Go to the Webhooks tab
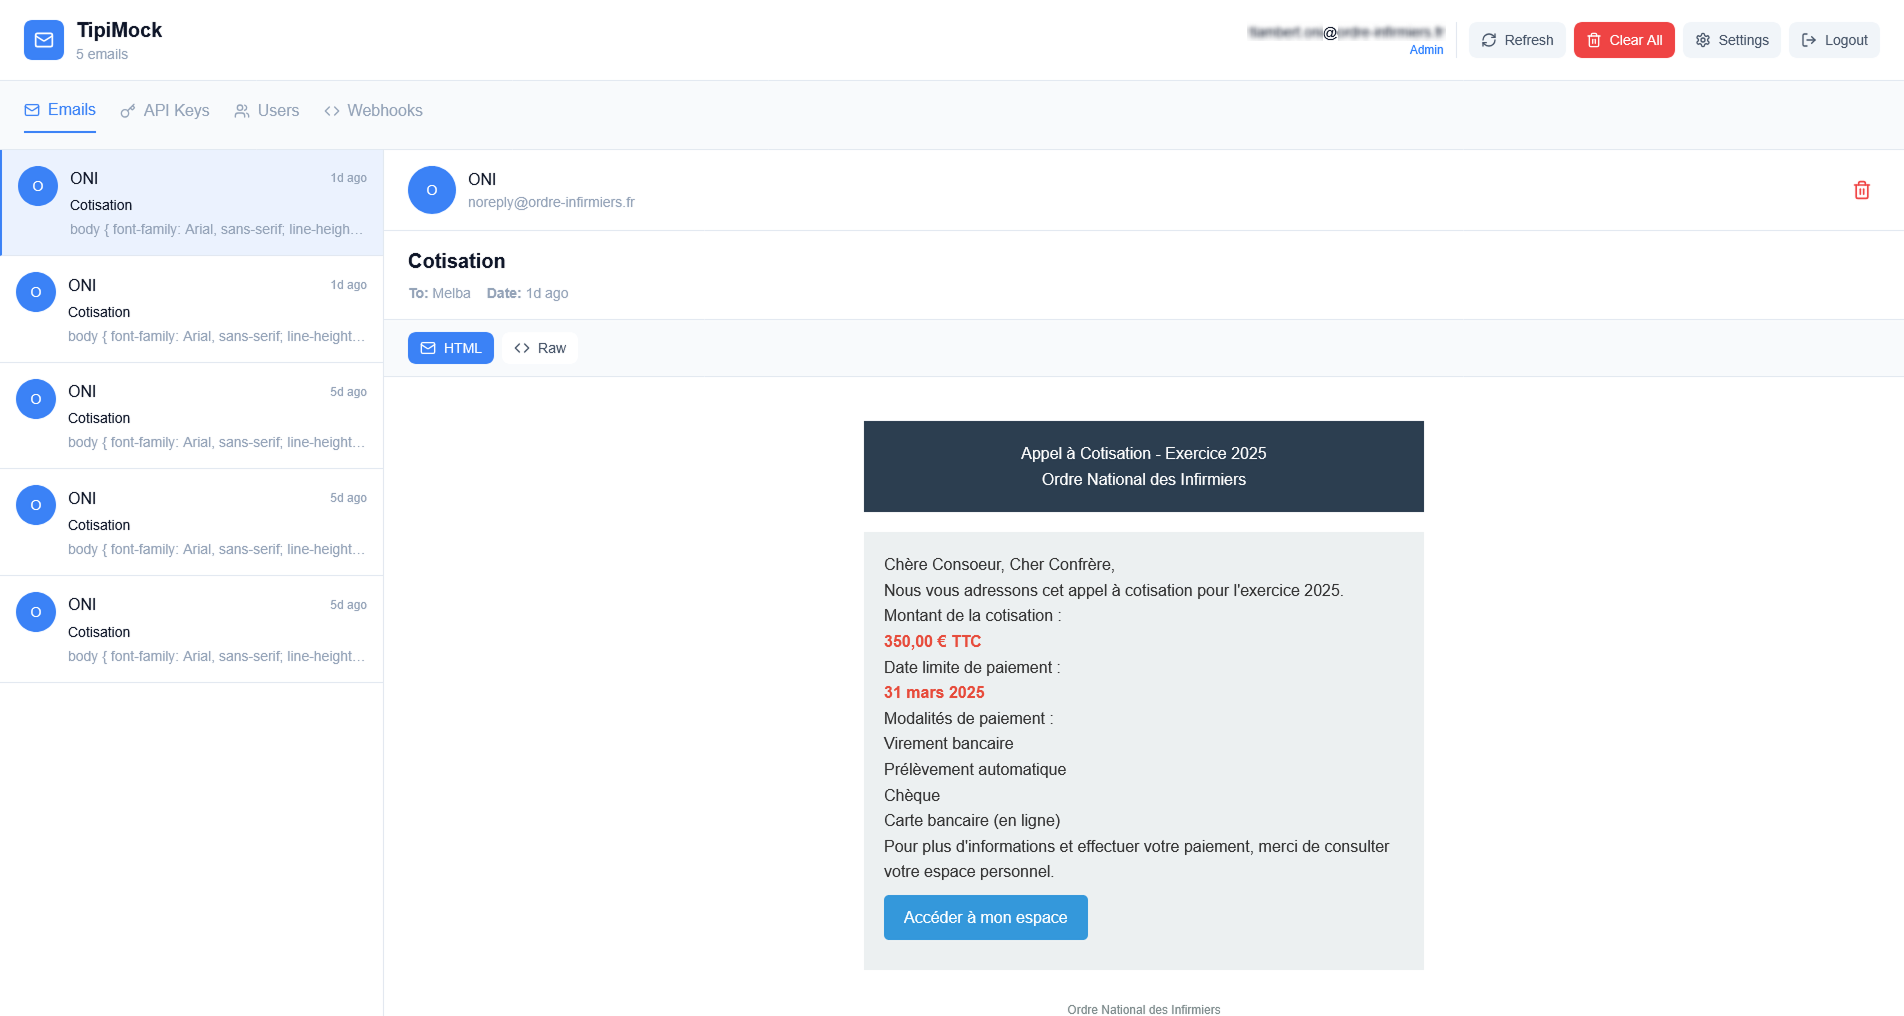The image size is (1904, 1016). [373, 111]
